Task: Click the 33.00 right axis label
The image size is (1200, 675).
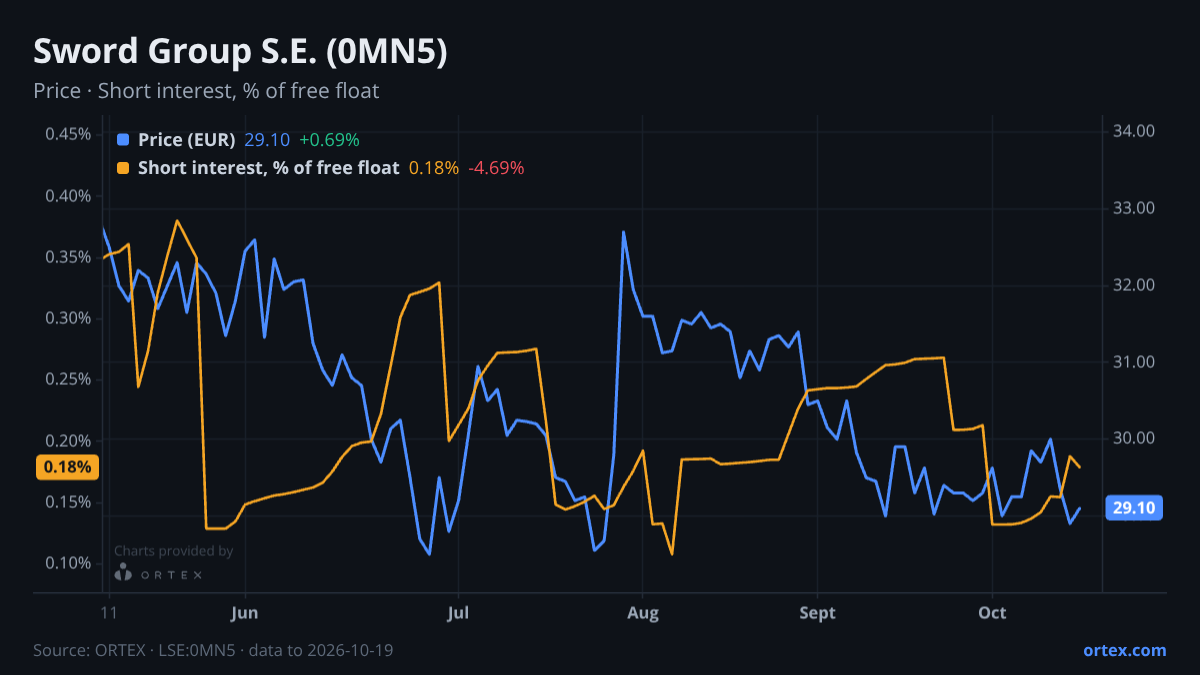Action: tap(1134, 208)
